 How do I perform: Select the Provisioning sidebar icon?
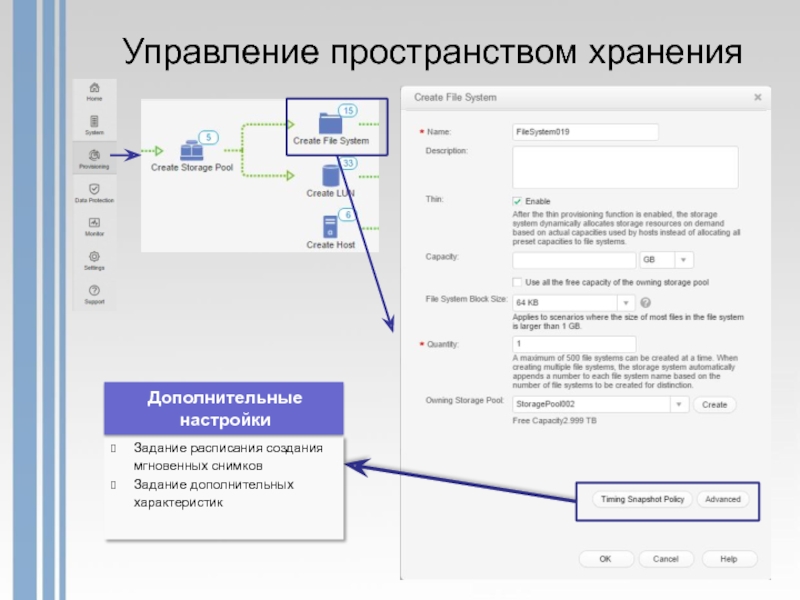click(x=94, y=159)
